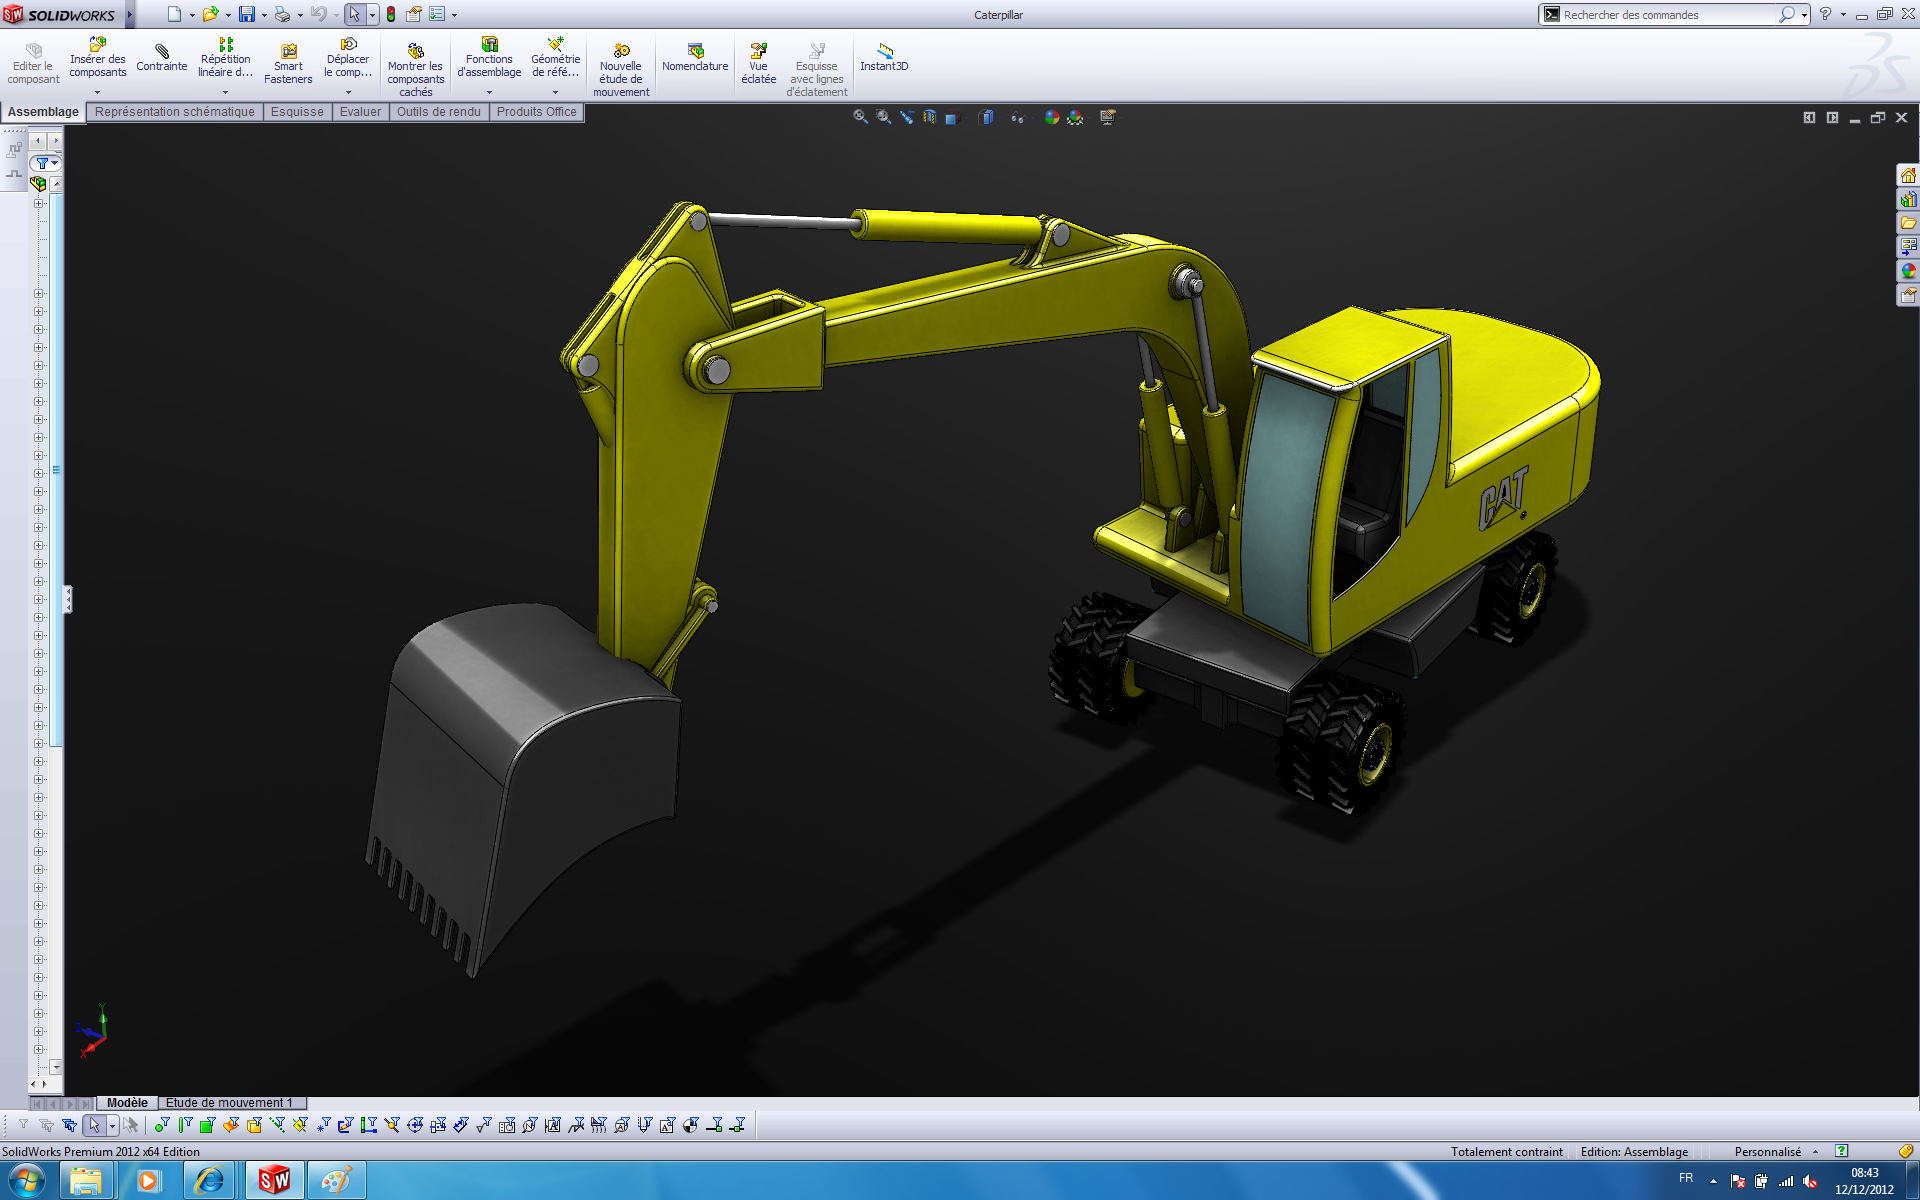Expand Géométrie de référence dropdown arrow
Screen dimensions: 1920x1200
coord(555,92)
